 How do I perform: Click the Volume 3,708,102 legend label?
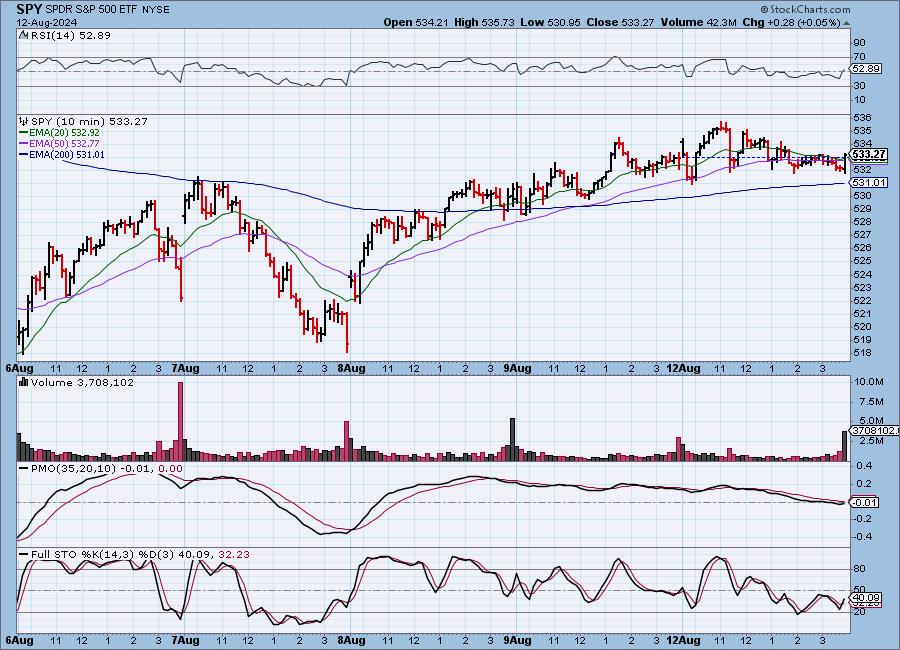(82, 382)
